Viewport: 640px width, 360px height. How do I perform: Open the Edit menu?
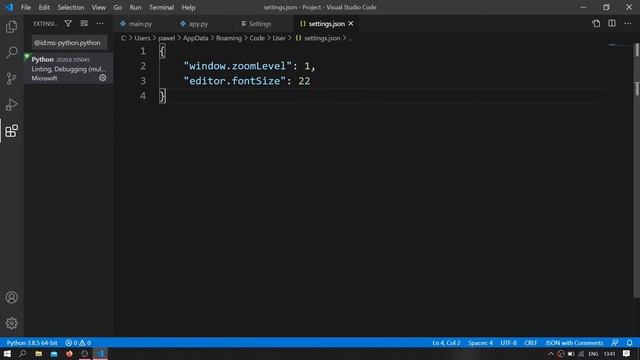tap(44, 7)
